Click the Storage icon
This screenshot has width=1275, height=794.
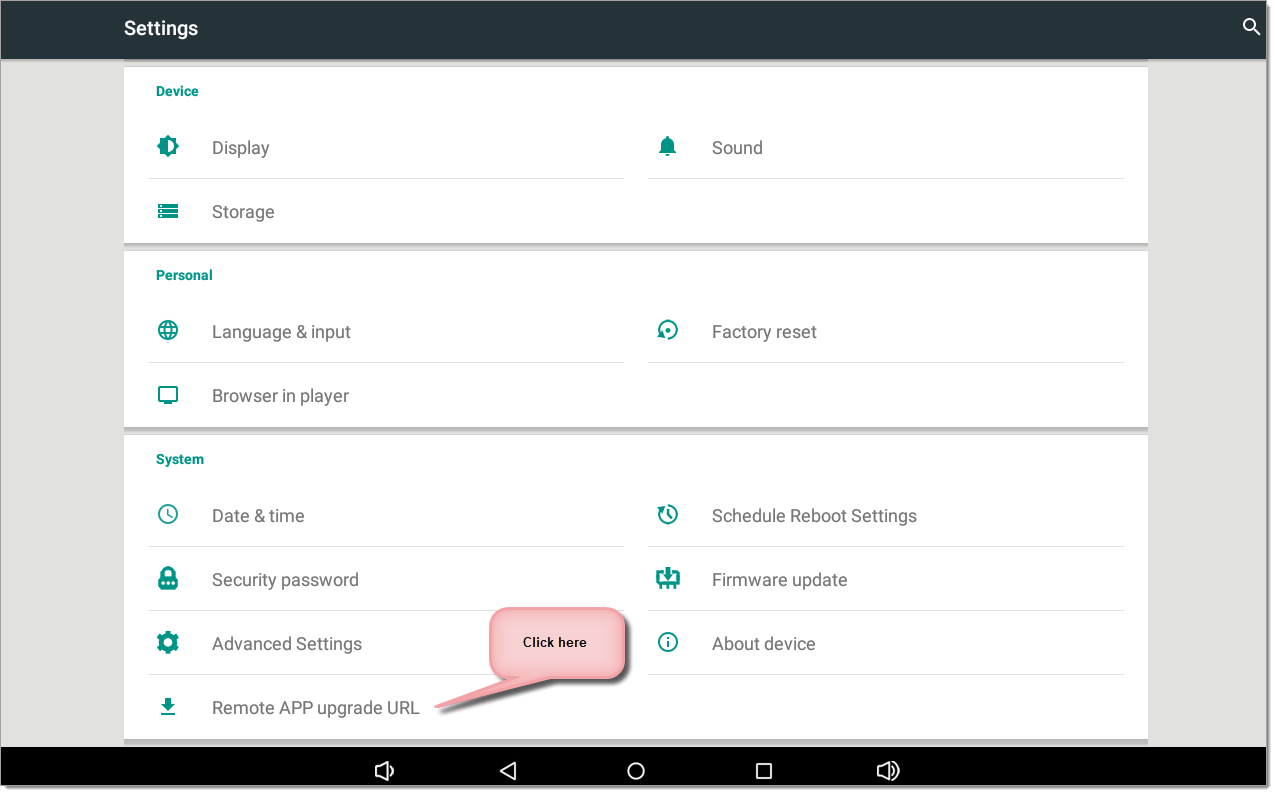(168, 211)
